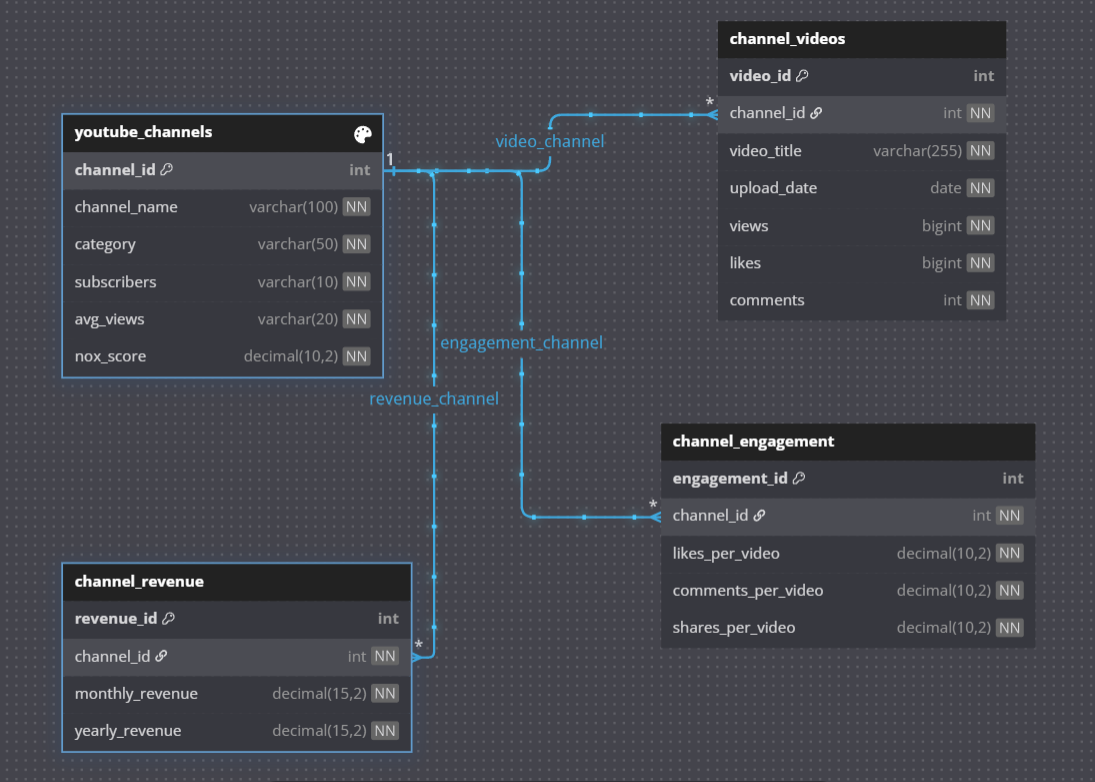This screenshot has height=782, width=1095.
Task: Click the key icon beside revenue_id
Action: coord(168,618)
